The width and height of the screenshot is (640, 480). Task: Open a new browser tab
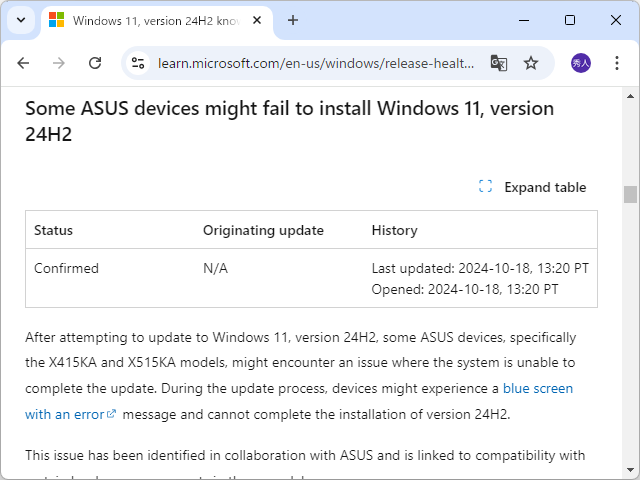[x=293, y=20]
